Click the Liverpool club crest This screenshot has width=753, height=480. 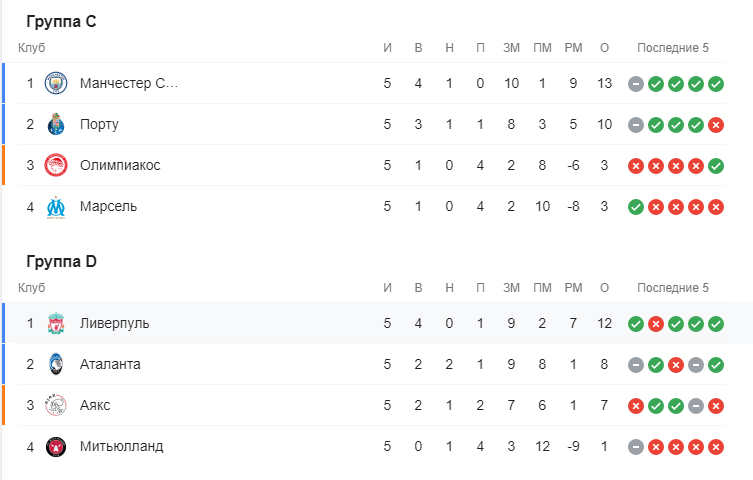pos(55,323)
